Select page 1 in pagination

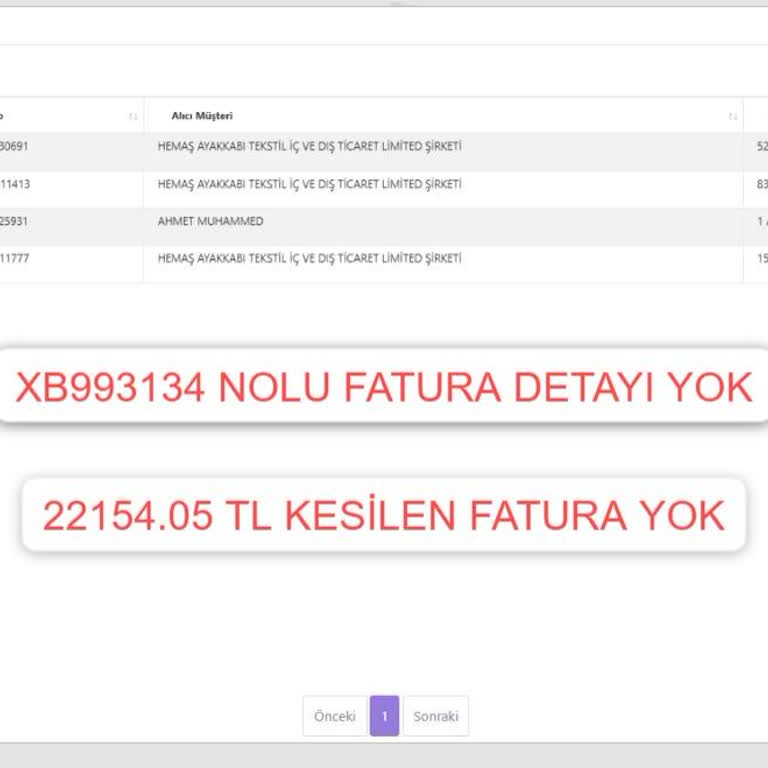384,716
